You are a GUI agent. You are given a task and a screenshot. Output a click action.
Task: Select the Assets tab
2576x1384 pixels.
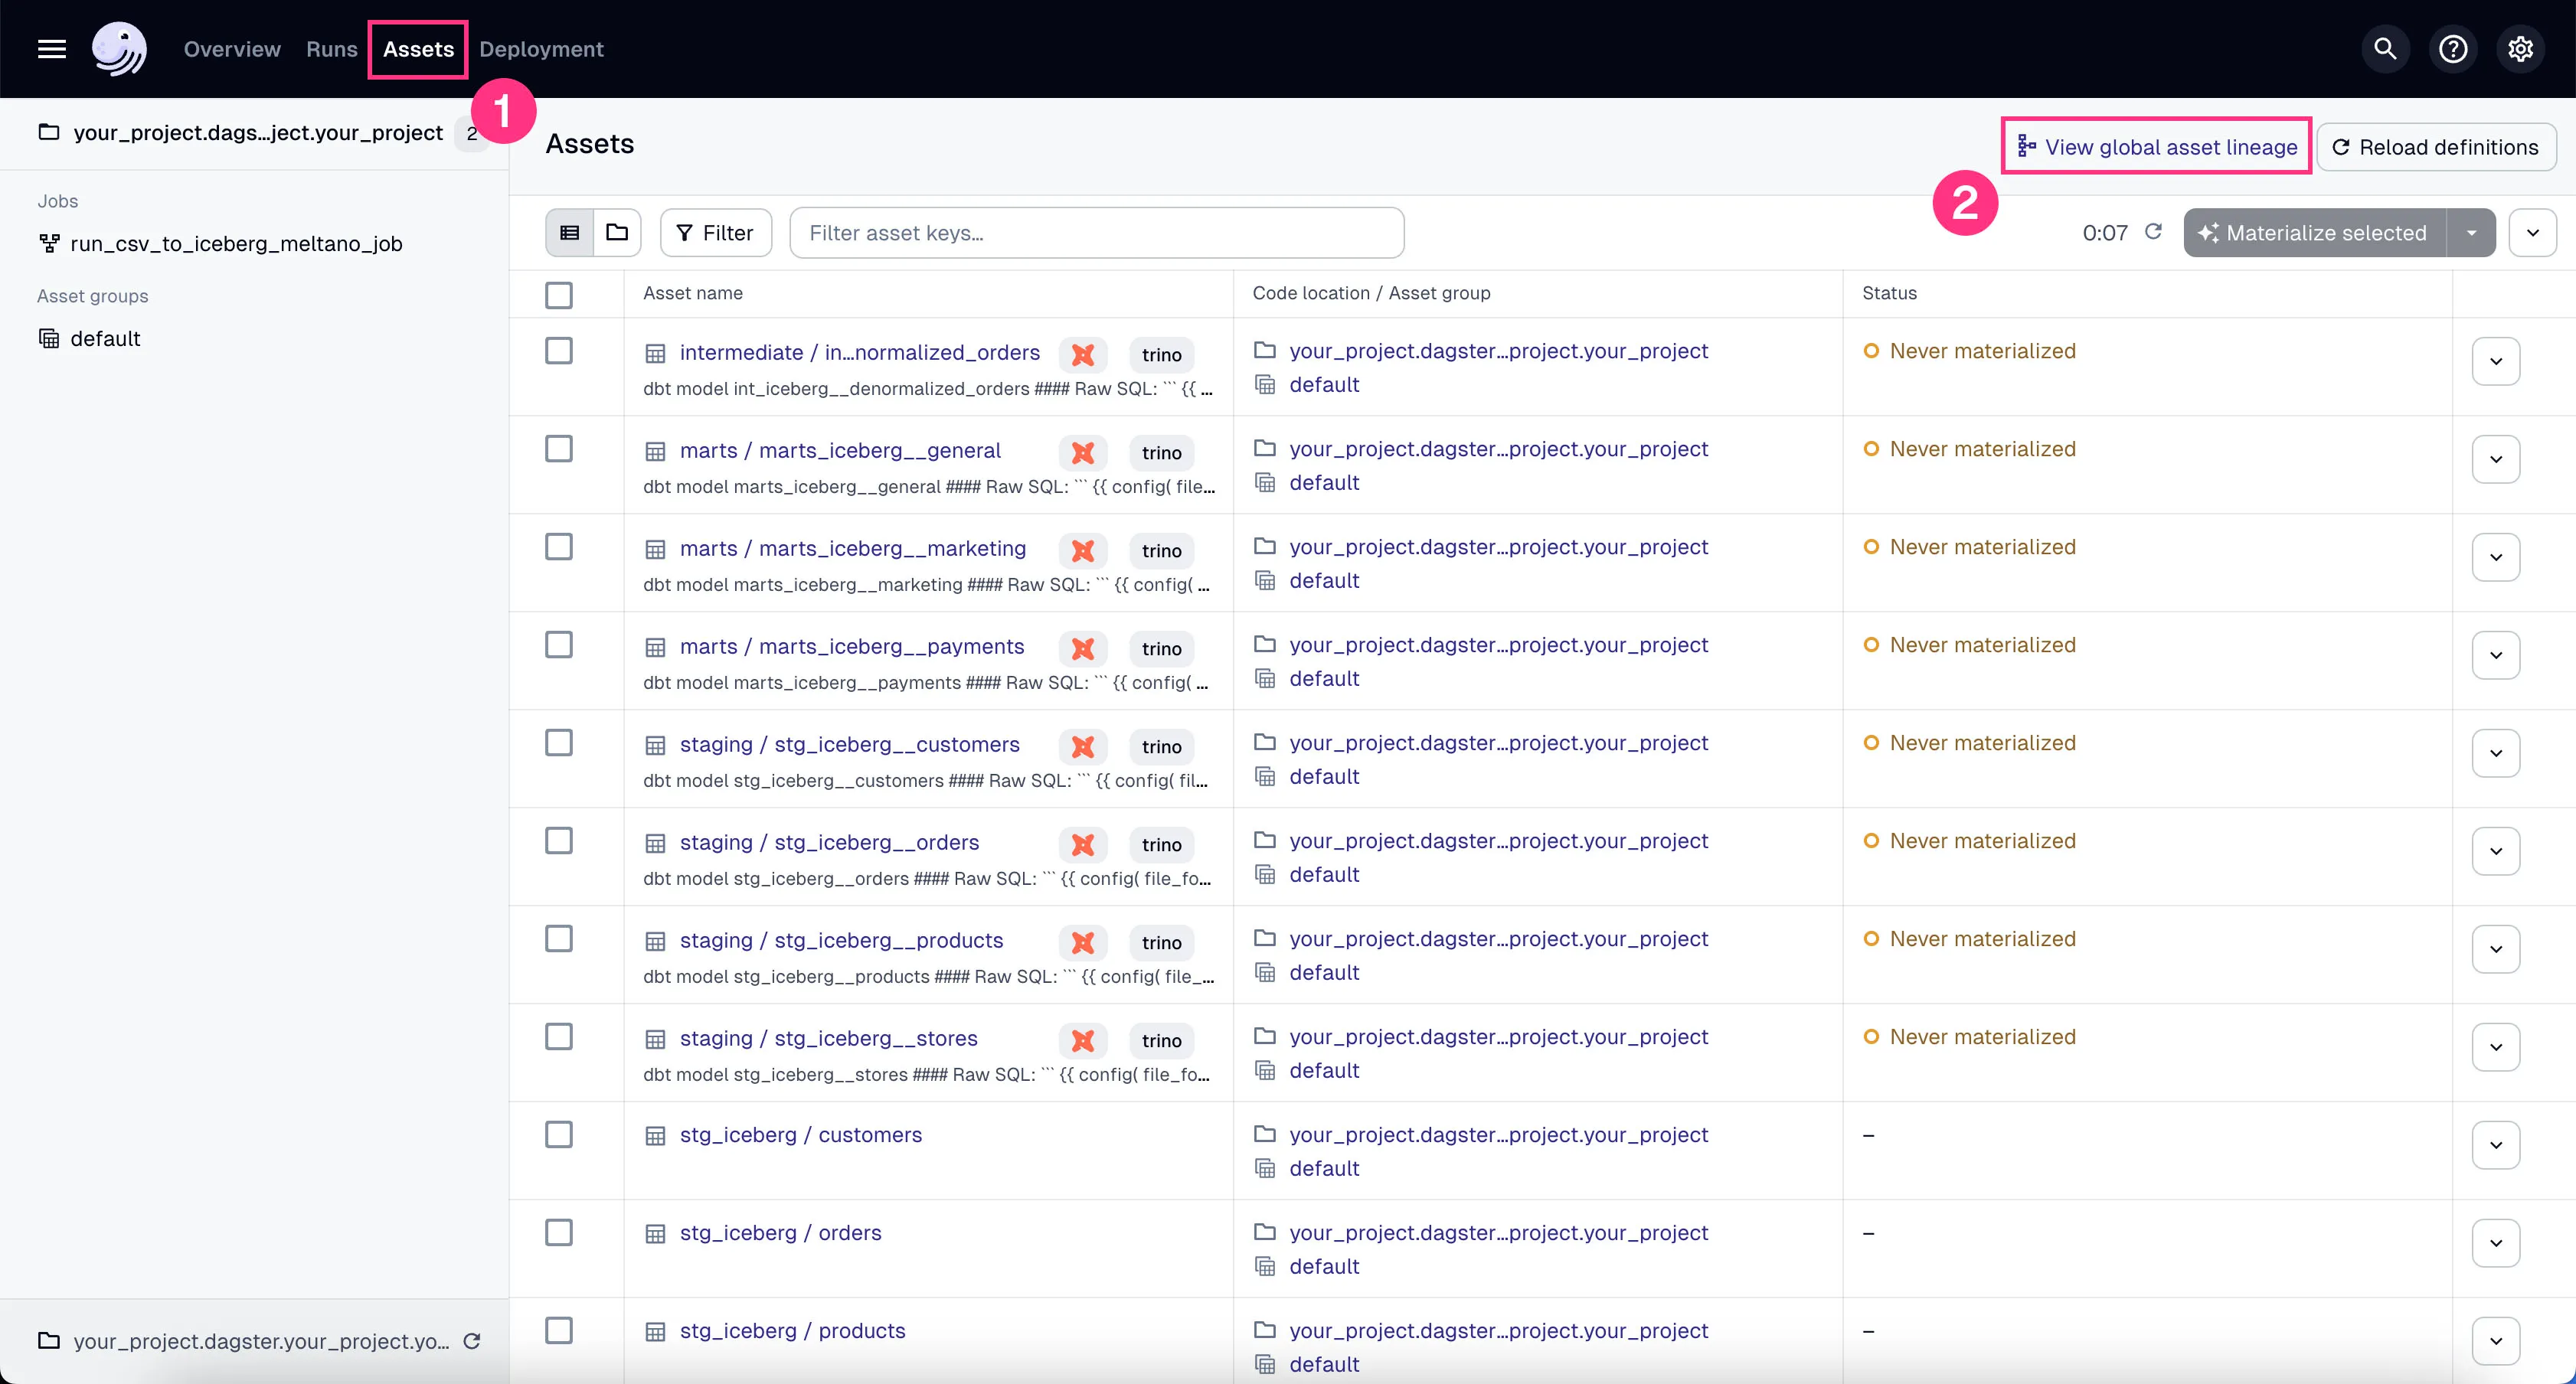(x=418, y=49)
